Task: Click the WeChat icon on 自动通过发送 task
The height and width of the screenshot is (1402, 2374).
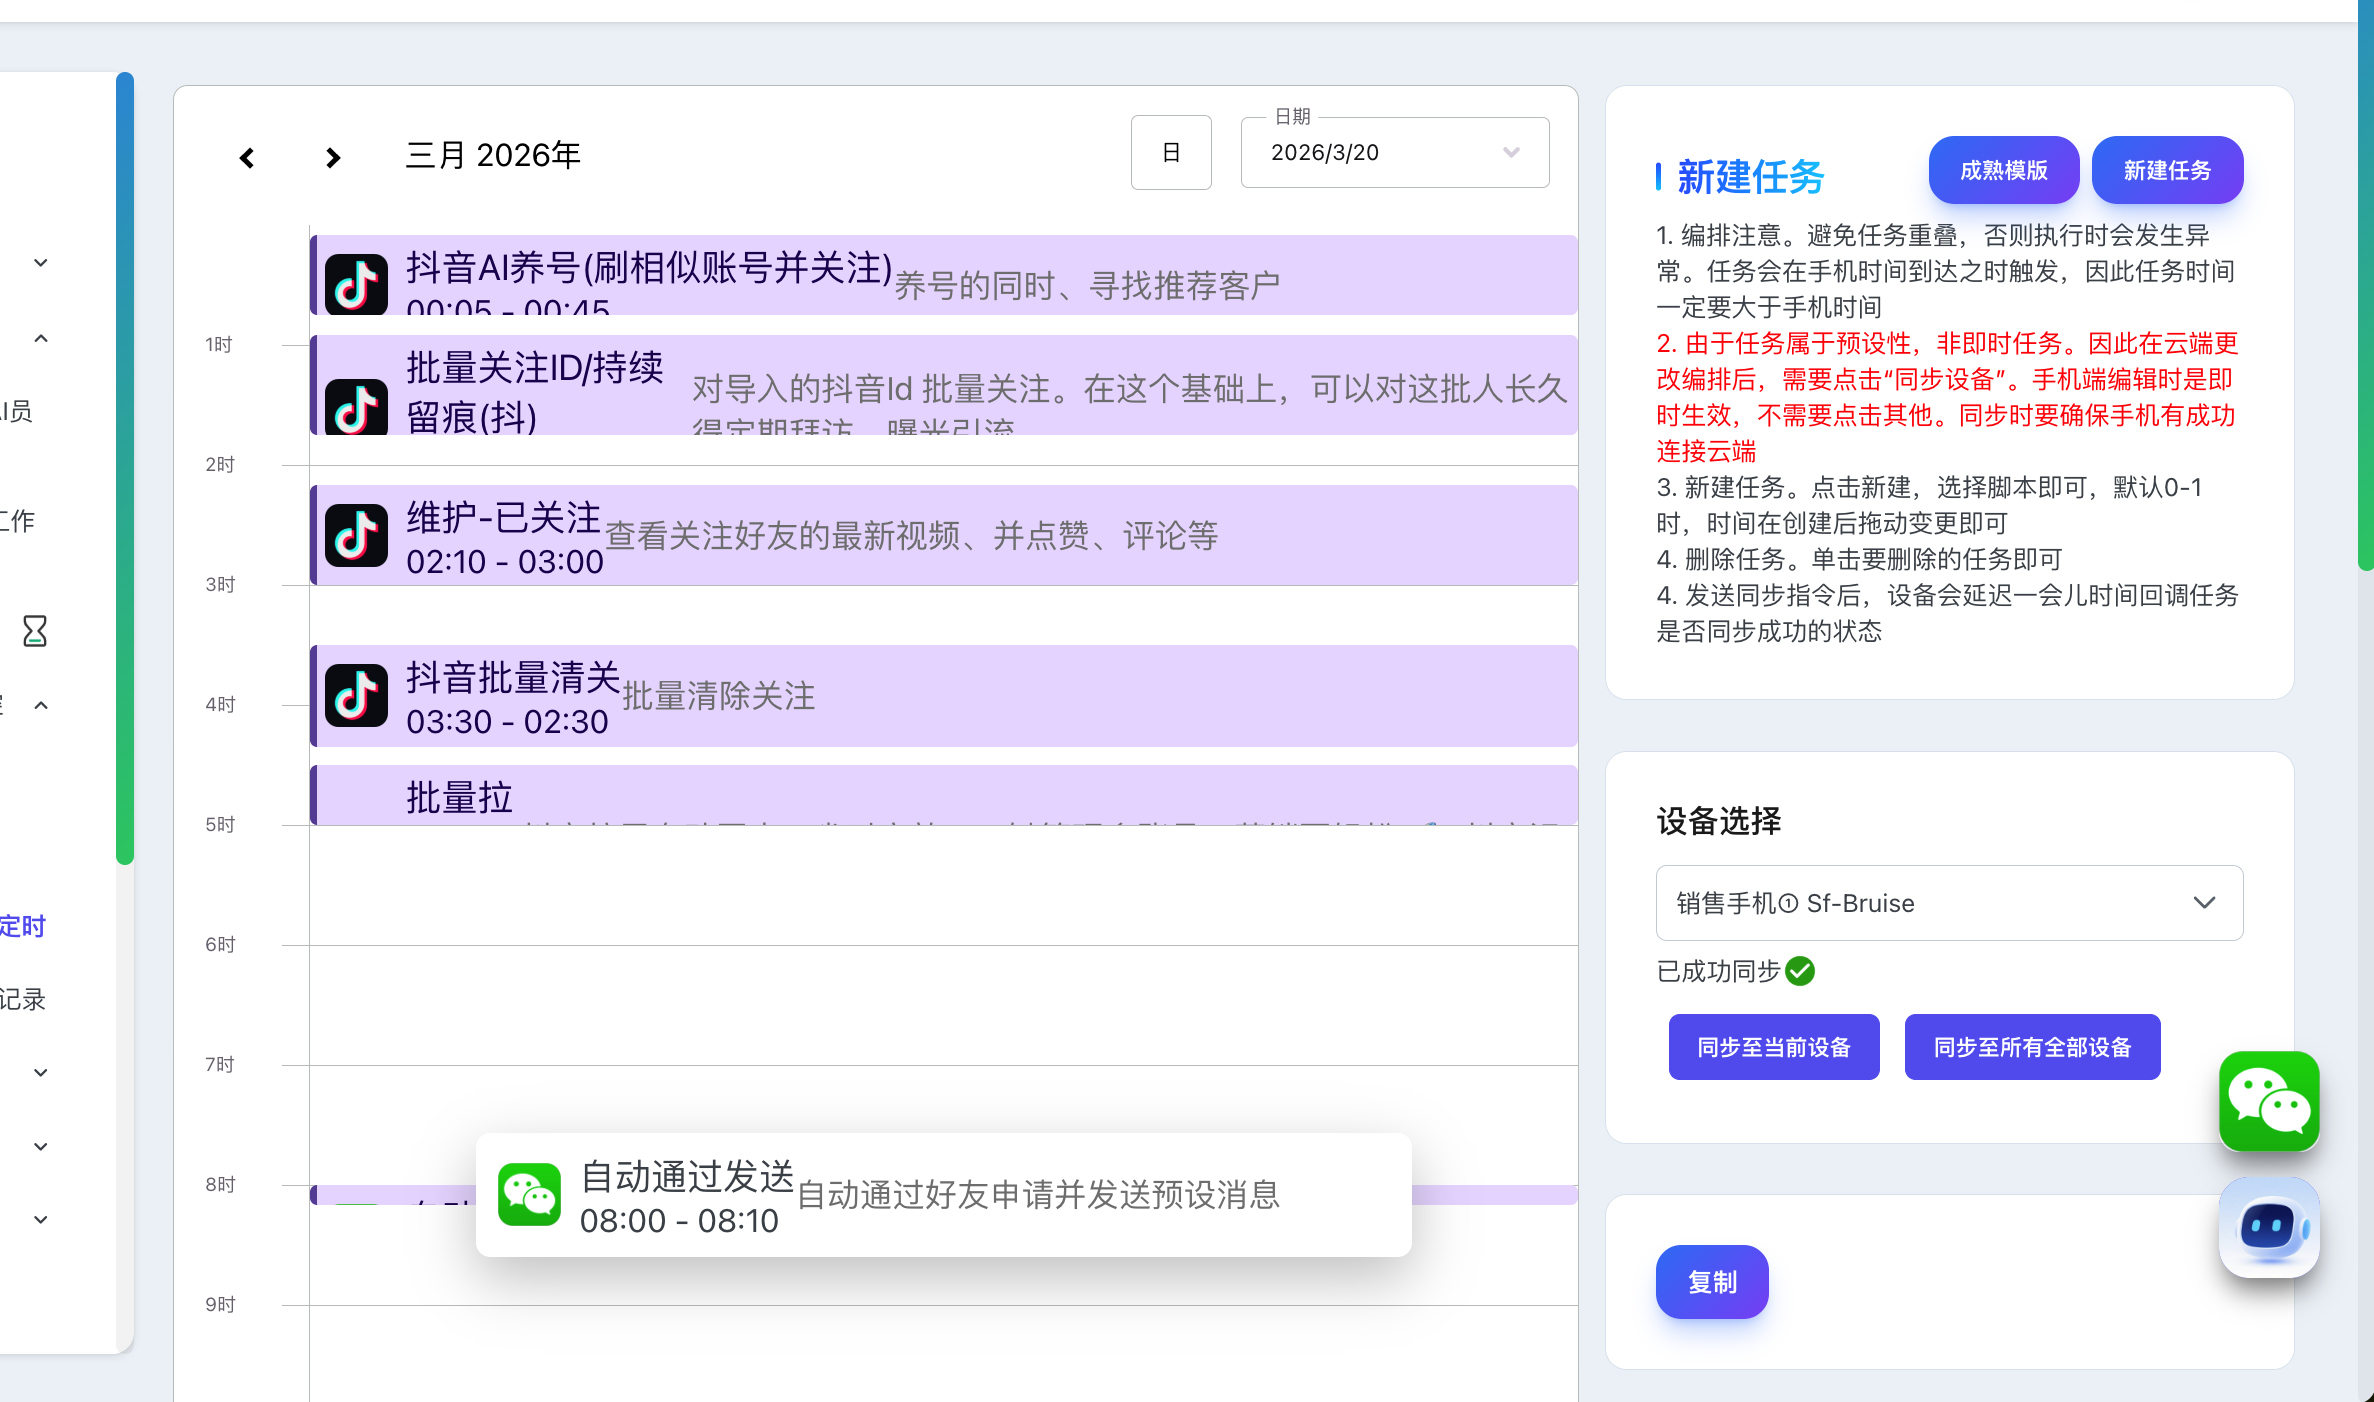Action: (x=529, y=1194)
